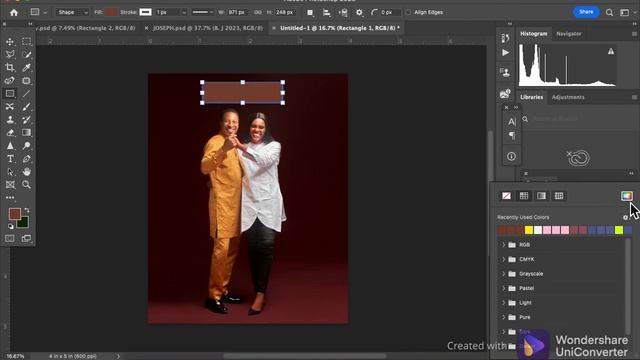The image size is (640, 360).
Task: Choose the Gradient fill type
Action: coord(541,196)
